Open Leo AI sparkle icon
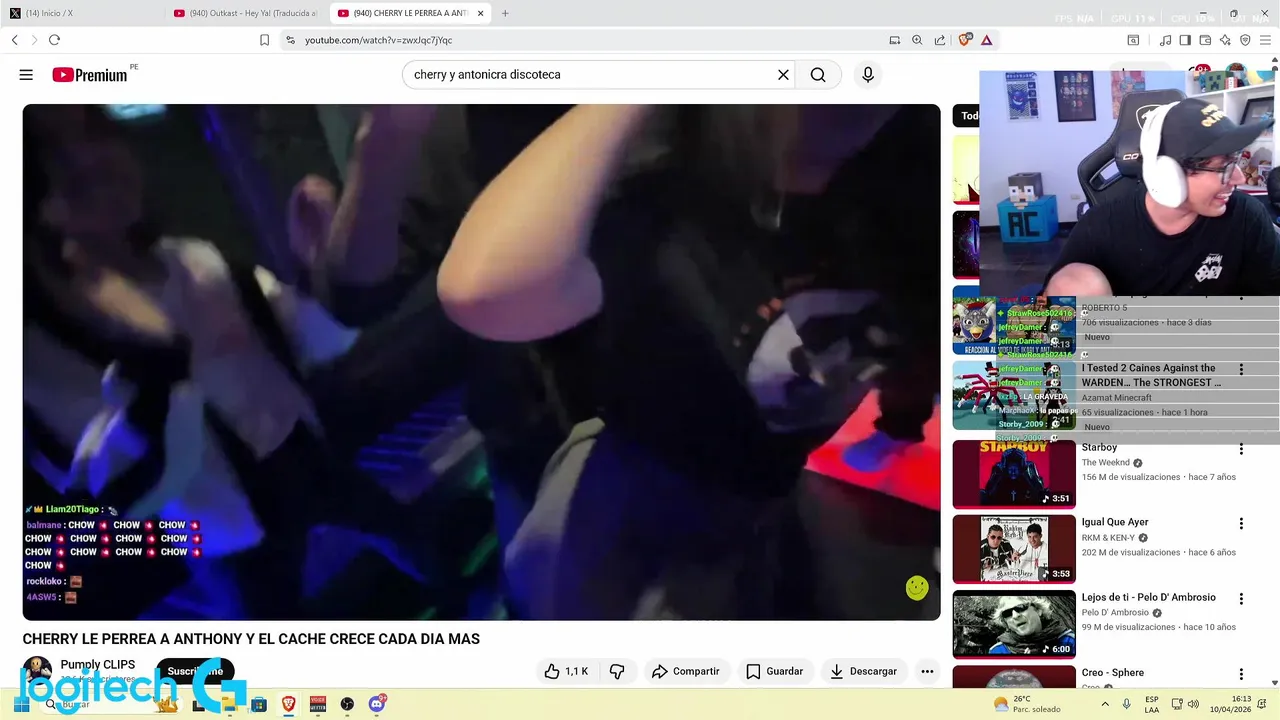This screenshot has width=1280, height=720. pos(1225,40)
